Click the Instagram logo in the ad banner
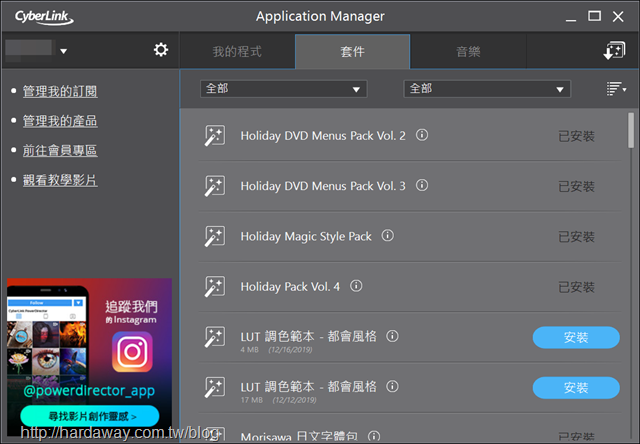This screenshot has height=444, width=640. coord(133,351)
